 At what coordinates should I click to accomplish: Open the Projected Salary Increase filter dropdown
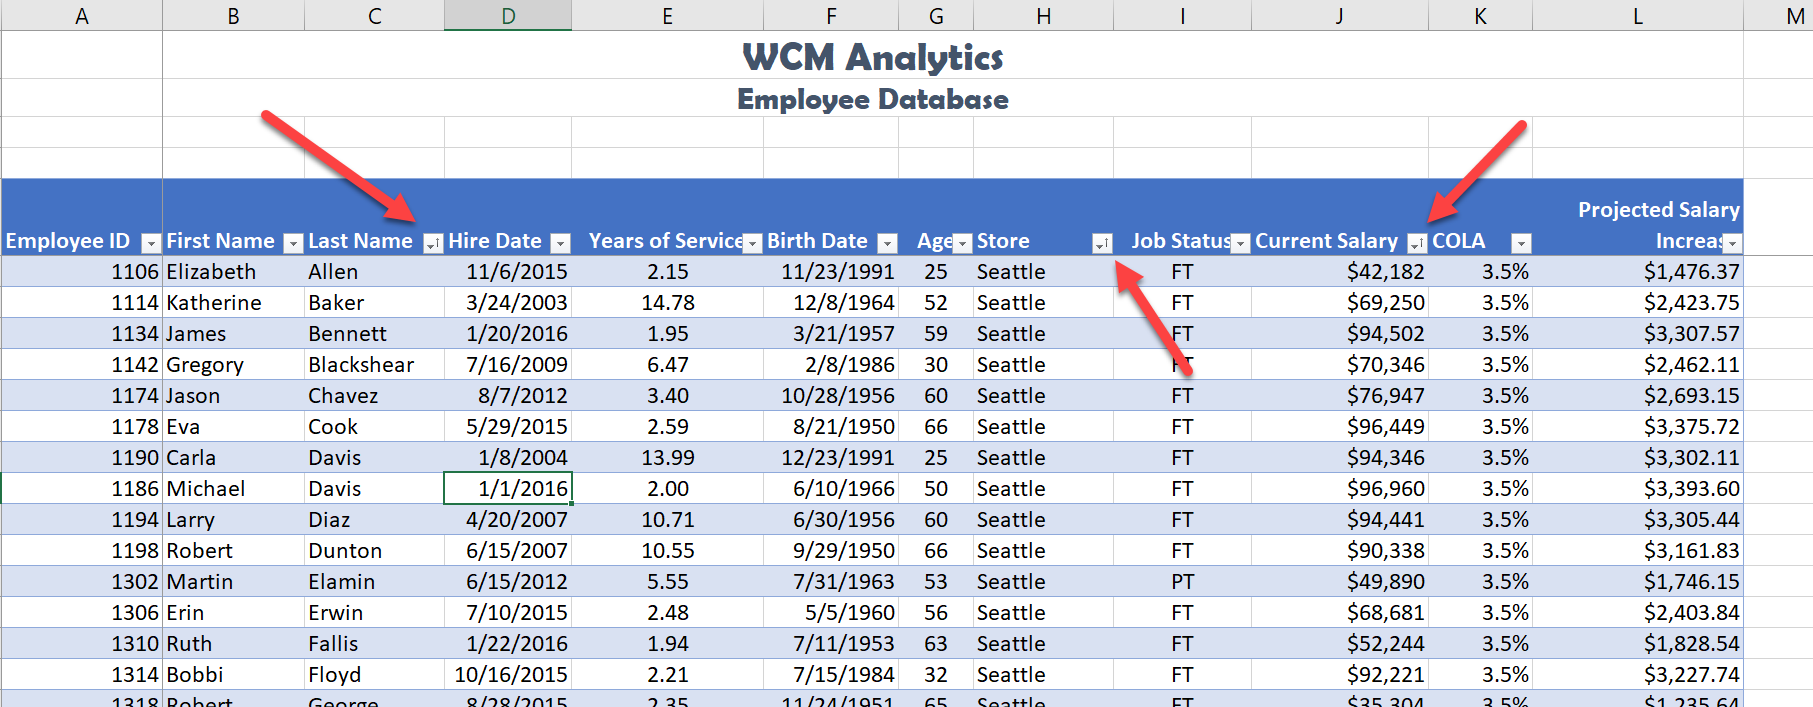click(x=1732, y=243)
